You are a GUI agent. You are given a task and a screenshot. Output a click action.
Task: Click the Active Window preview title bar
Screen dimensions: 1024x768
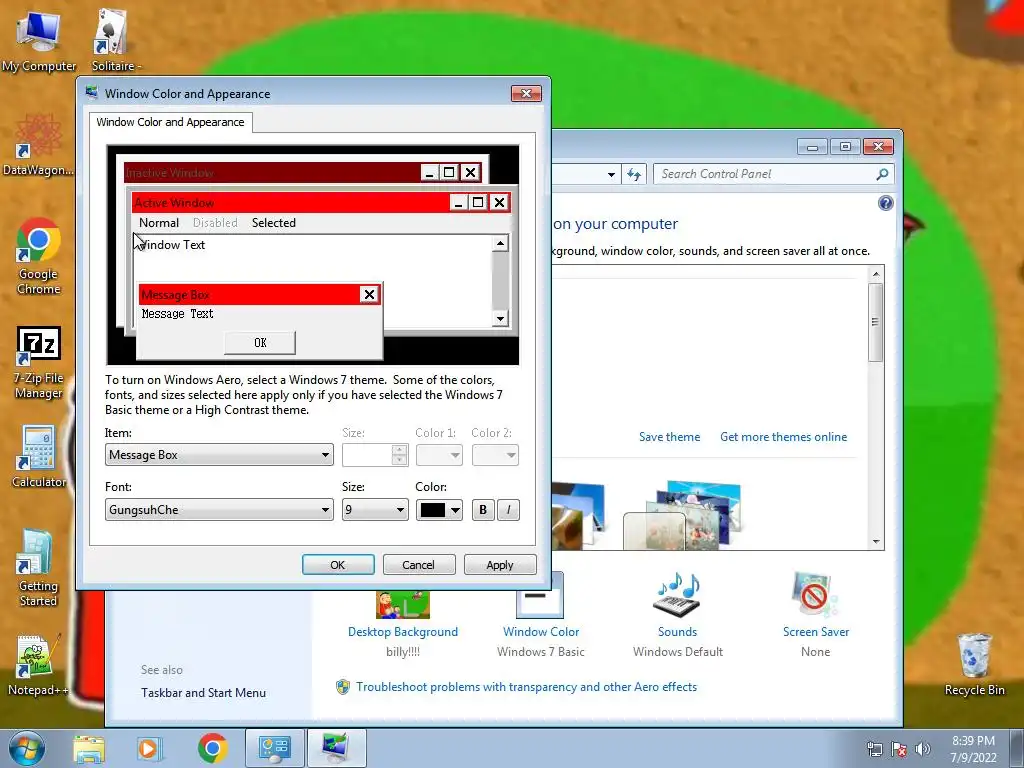(291, 202)
